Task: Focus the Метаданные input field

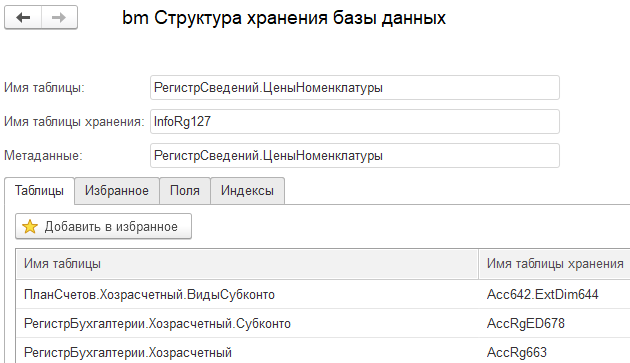Action: click(x=355, y=156)
